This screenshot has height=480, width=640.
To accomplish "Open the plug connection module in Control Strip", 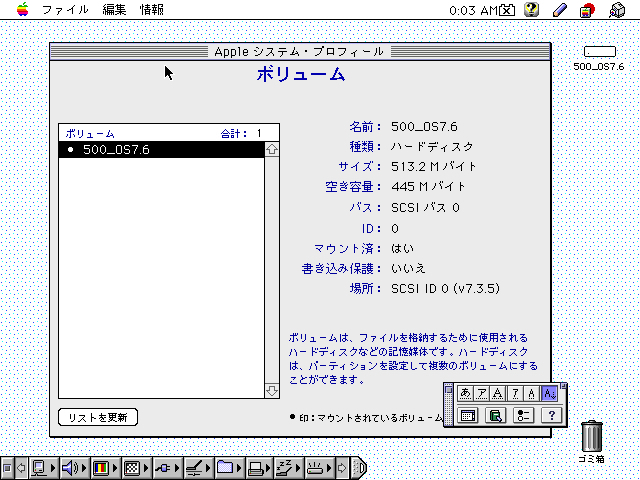I will (x=163, y=468).
